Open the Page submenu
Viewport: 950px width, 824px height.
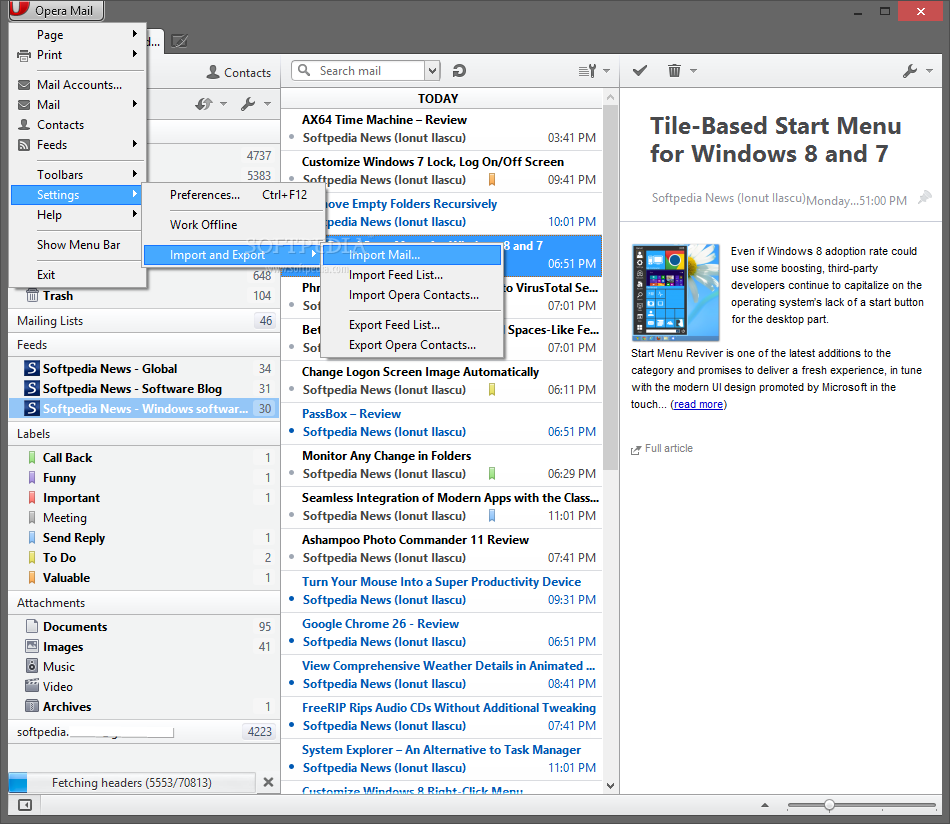point(78,35)
